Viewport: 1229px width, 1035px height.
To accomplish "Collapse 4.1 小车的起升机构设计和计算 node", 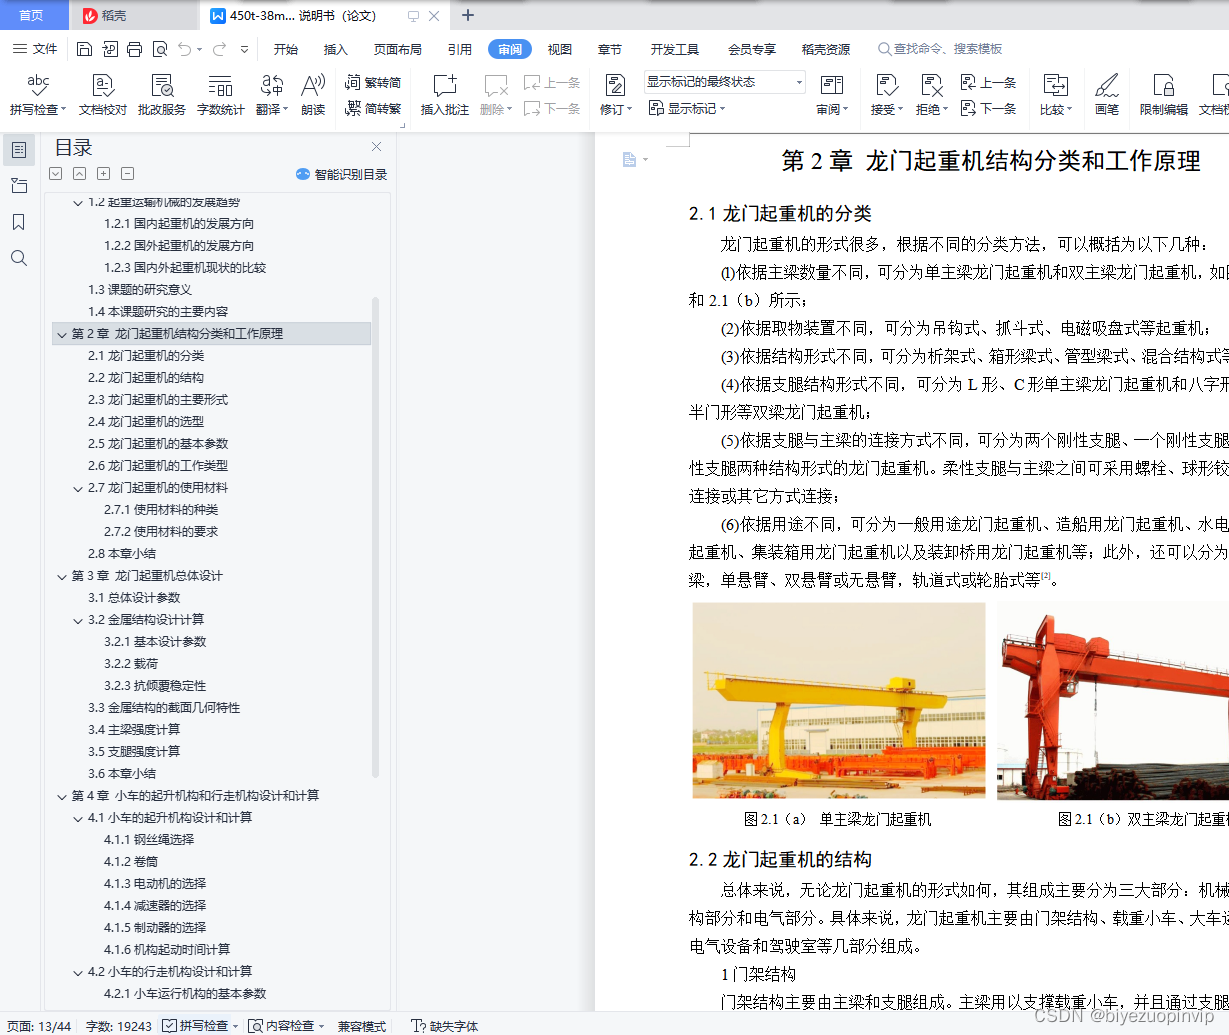I will (78, 818).
